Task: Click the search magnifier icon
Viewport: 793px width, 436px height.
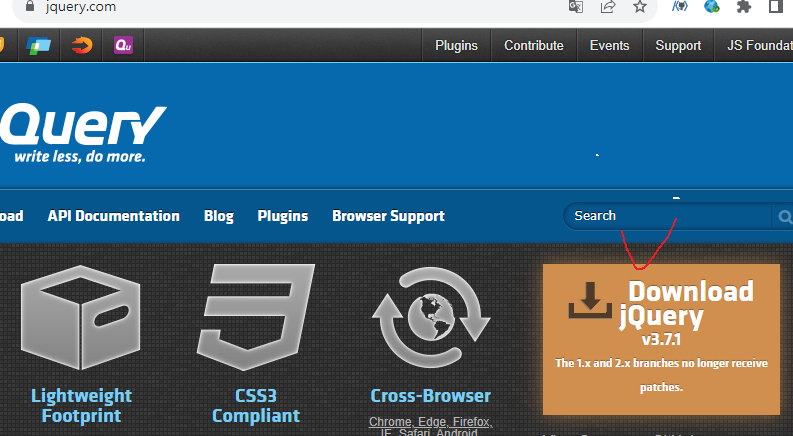Action: point(784,217)
